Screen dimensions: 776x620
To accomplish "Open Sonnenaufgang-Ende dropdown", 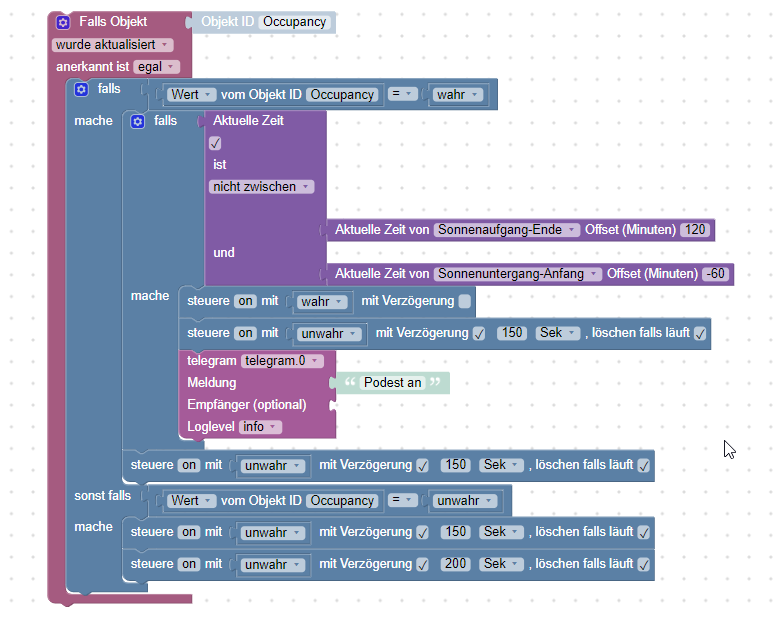I will (507, 230).
